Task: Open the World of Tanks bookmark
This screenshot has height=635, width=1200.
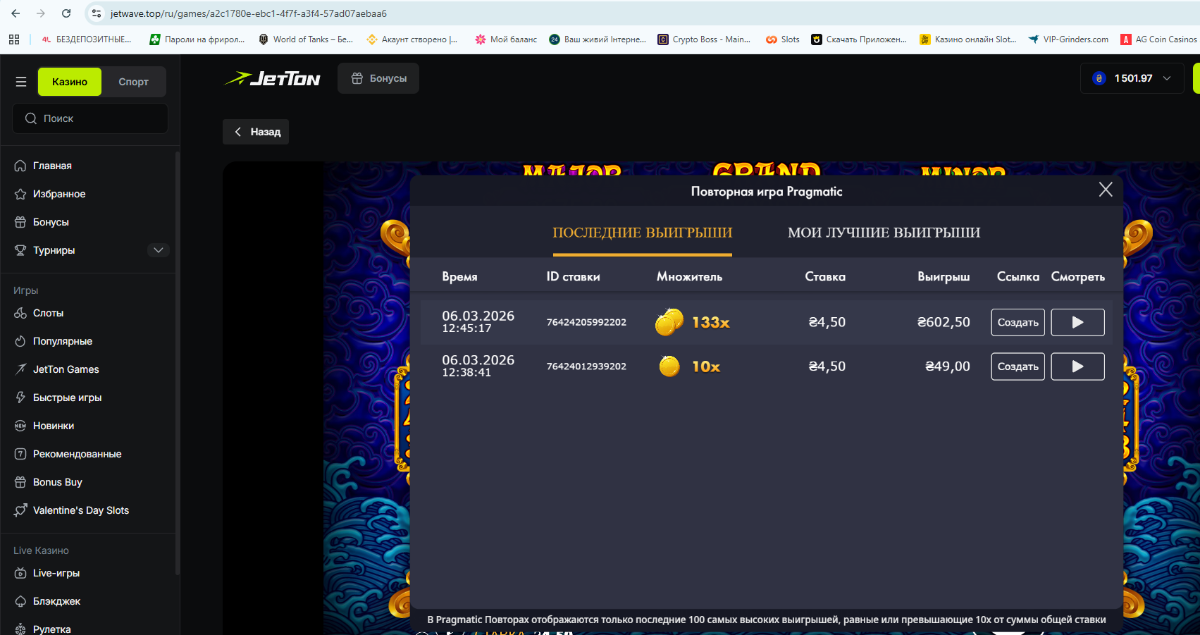Action: coord(306,39)
